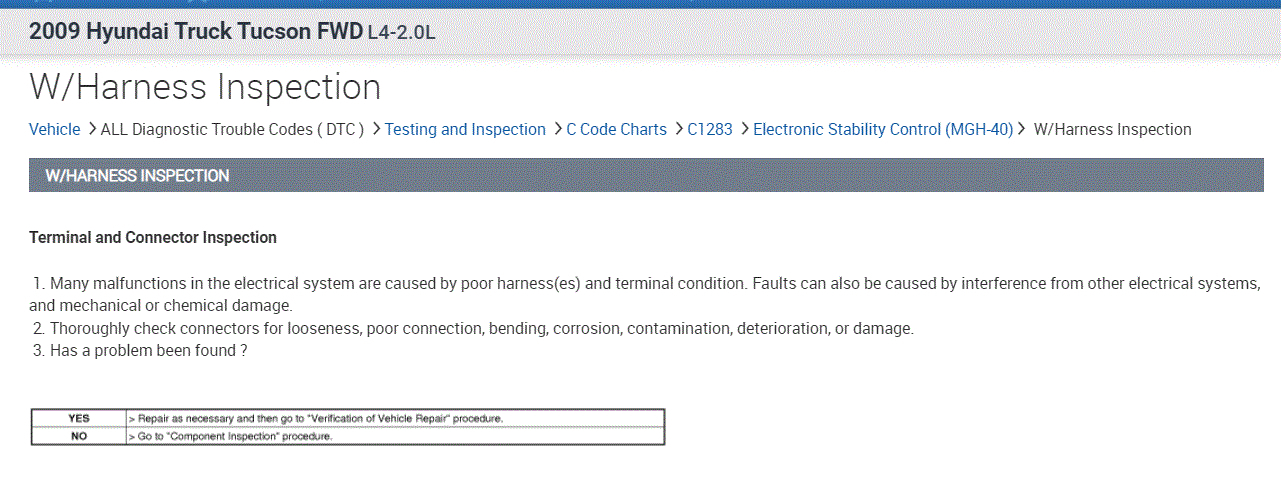The width and height of the screenshot is (1281, 481).
Task: Open Electronic Stability Control (MGH-40) link
Action: (883, 130)
